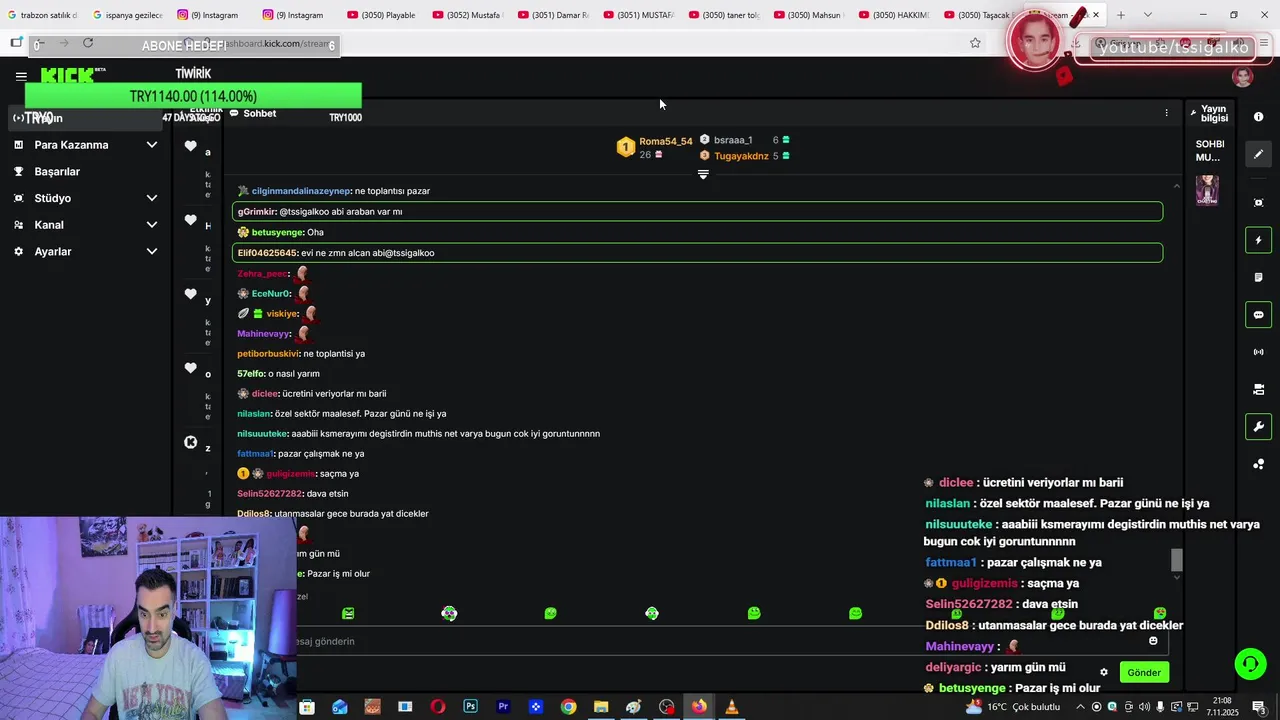Open the stream category thumbnail in Yayın bilgisi
This screenshot has height=720, width=1280.
(x=1207, y=190)
